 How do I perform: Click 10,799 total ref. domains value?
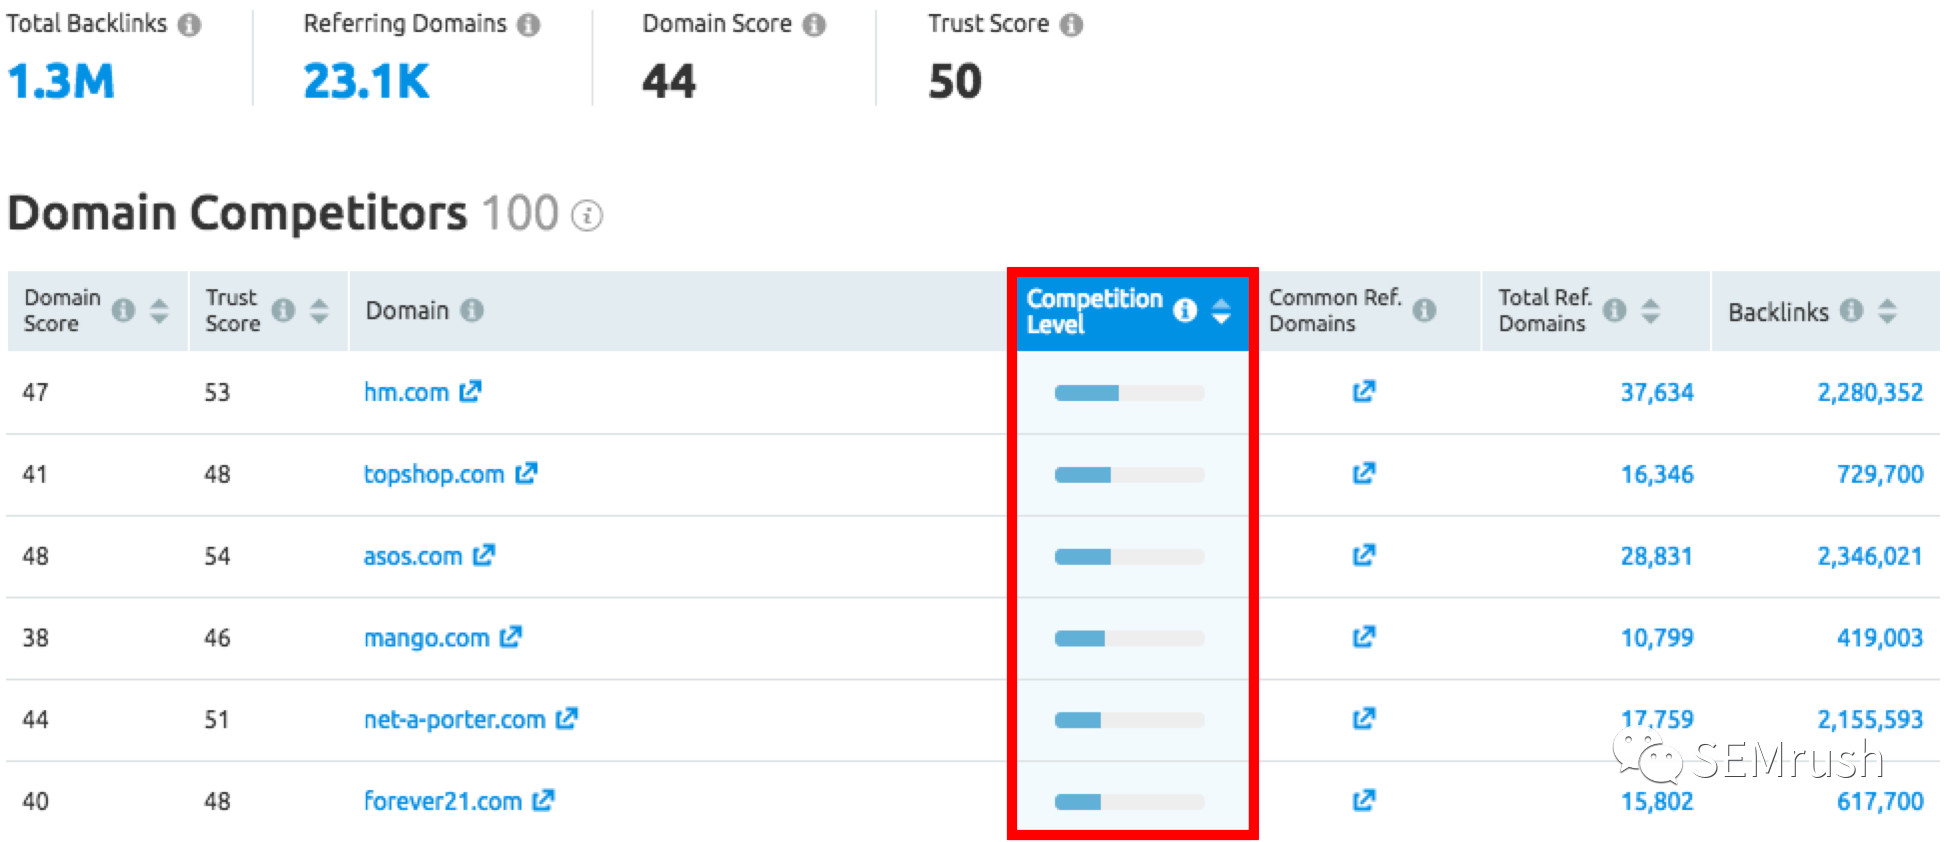click(x=1657, y=638)
